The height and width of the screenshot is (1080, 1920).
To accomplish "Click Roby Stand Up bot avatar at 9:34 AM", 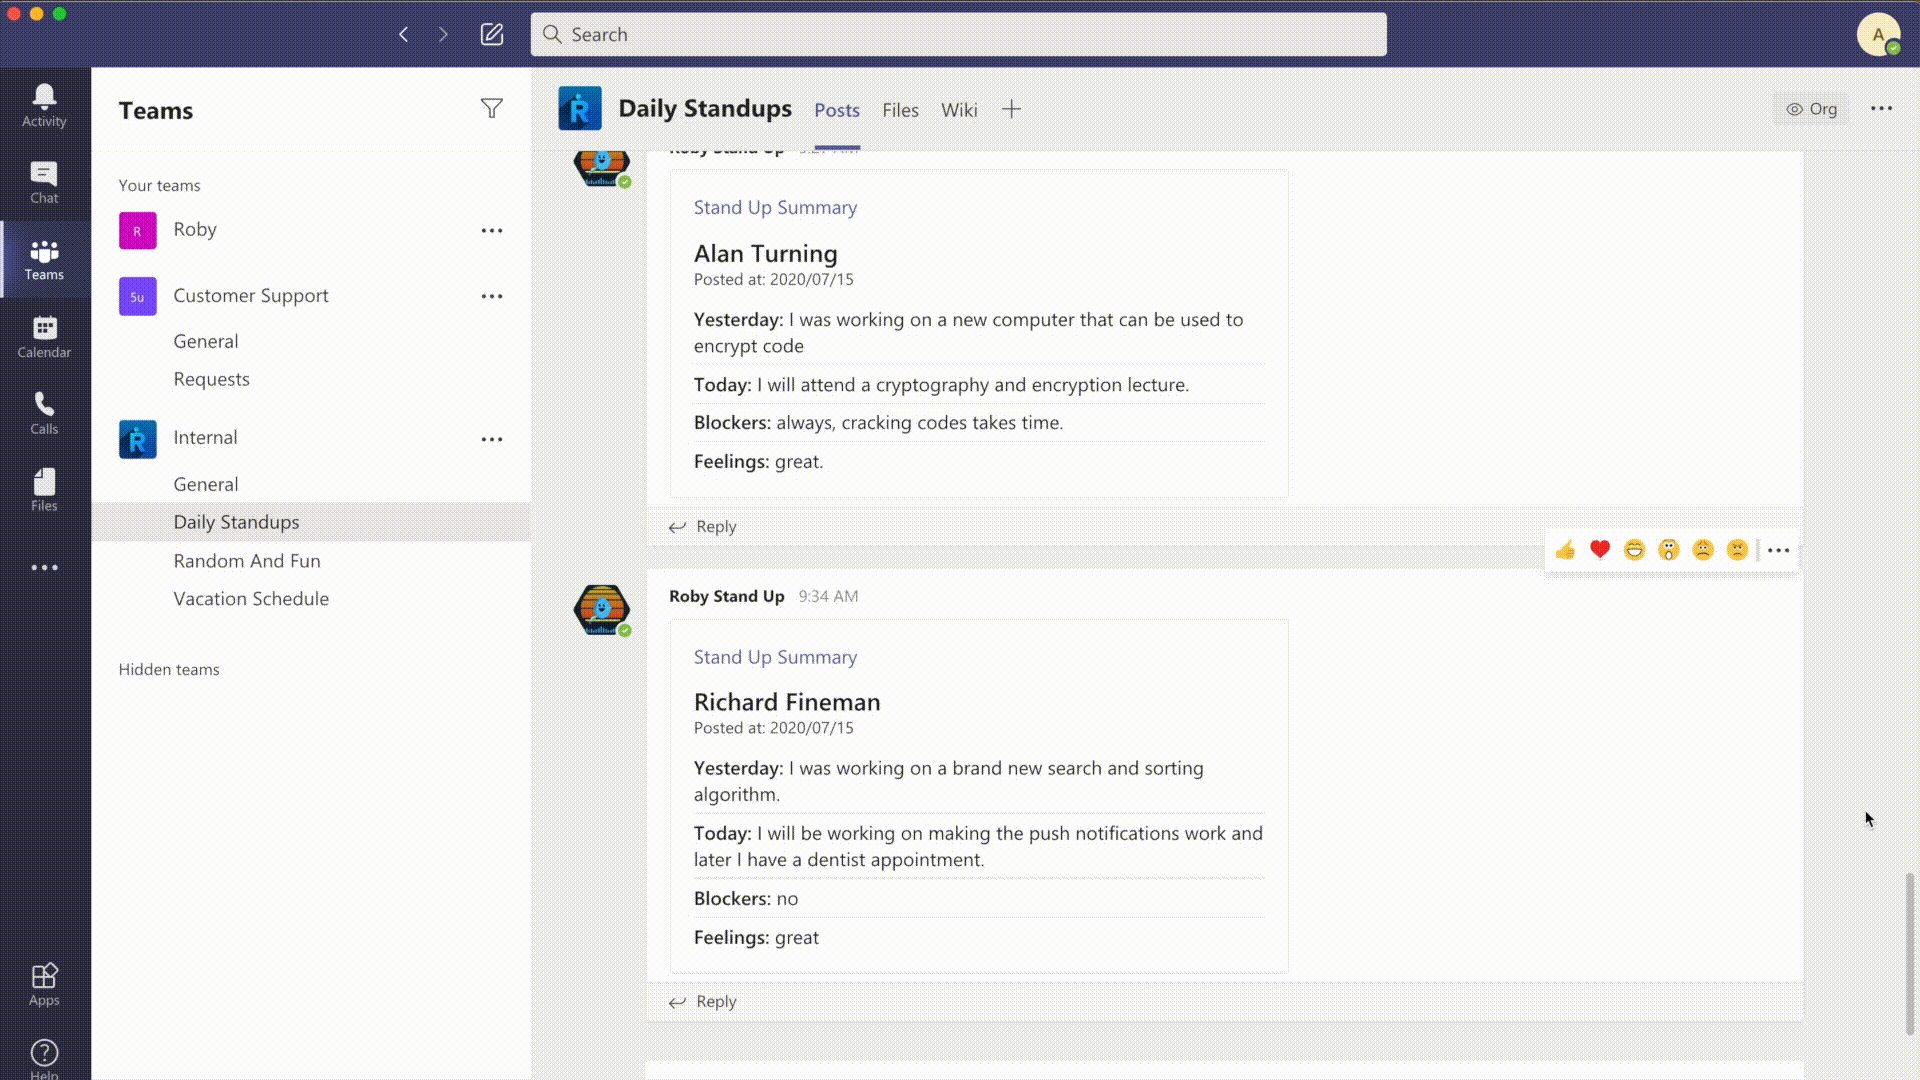I will pyautogui.click(x=602, y=610).
